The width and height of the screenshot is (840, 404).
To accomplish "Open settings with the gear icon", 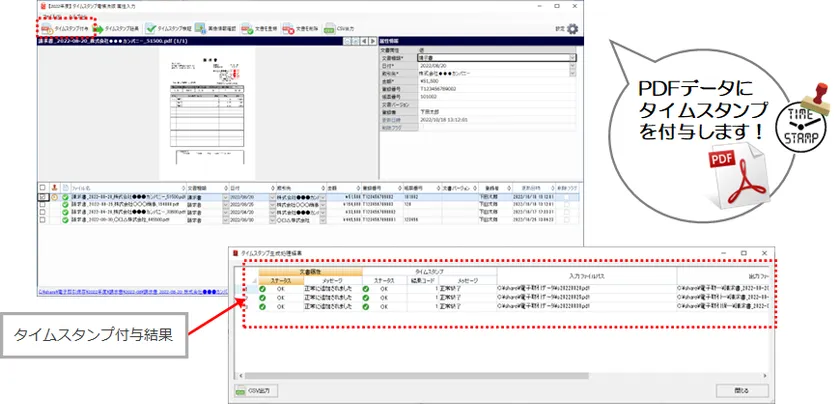I will 572,29.
